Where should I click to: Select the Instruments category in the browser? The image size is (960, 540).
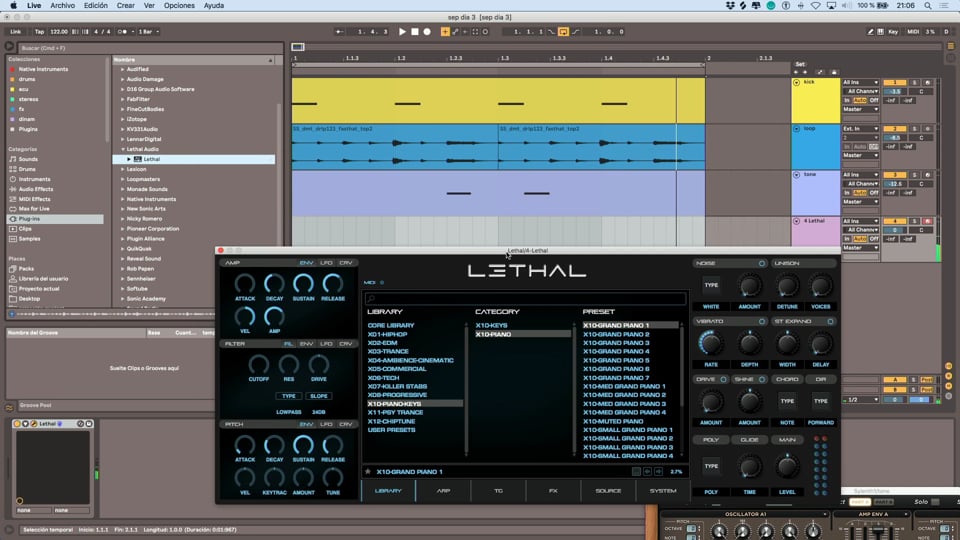(34, 179)
